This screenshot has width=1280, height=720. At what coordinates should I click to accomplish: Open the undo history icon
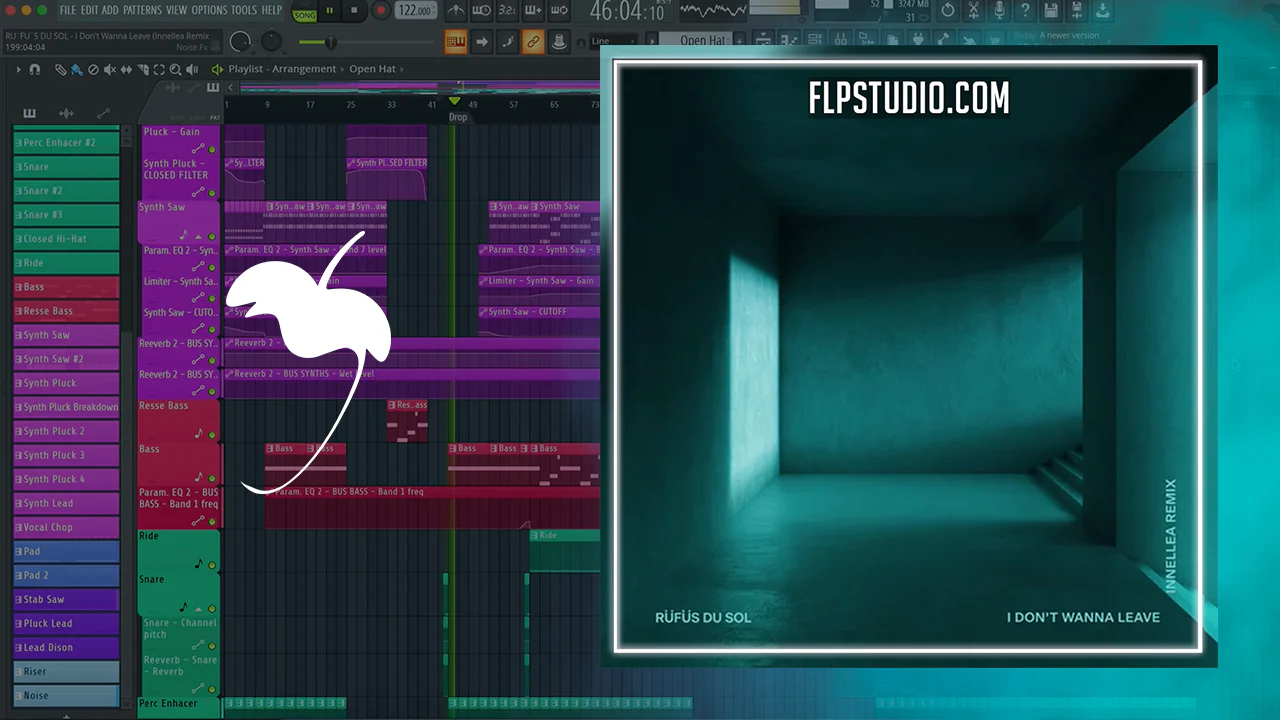click(x=949, y=11)
